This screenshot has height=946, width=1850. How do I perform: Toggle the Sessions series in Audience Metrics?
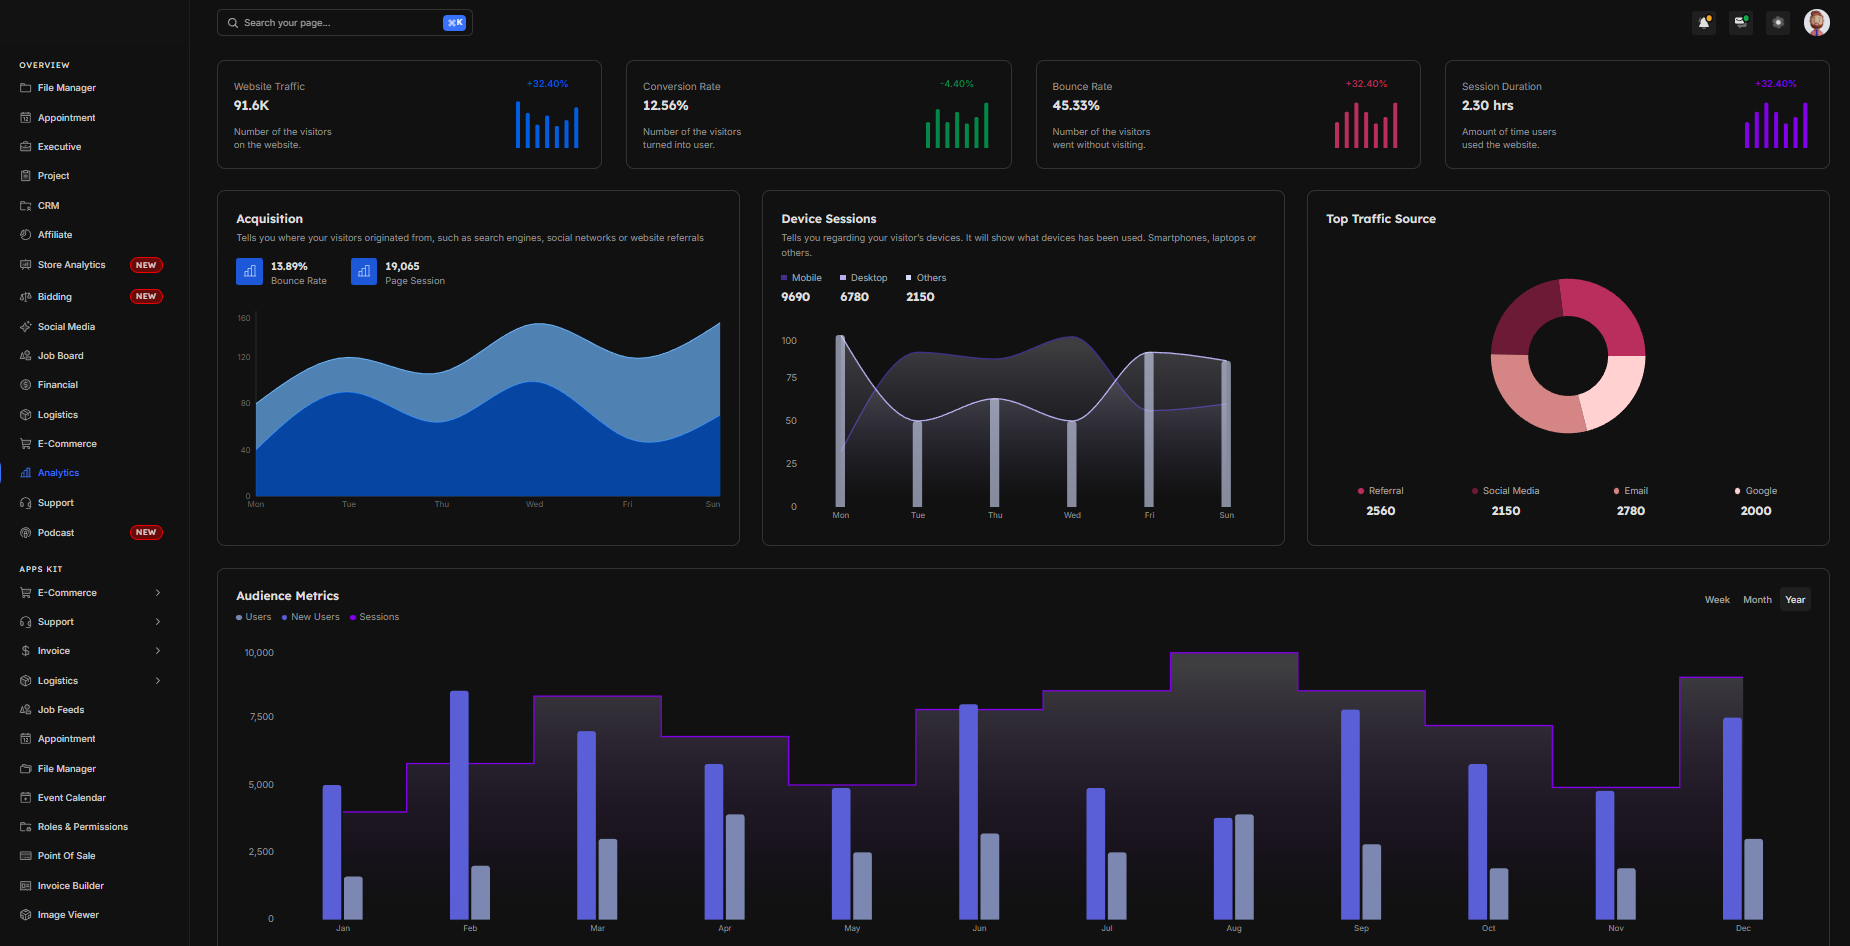pyautogui.click(x=375, y=617)
